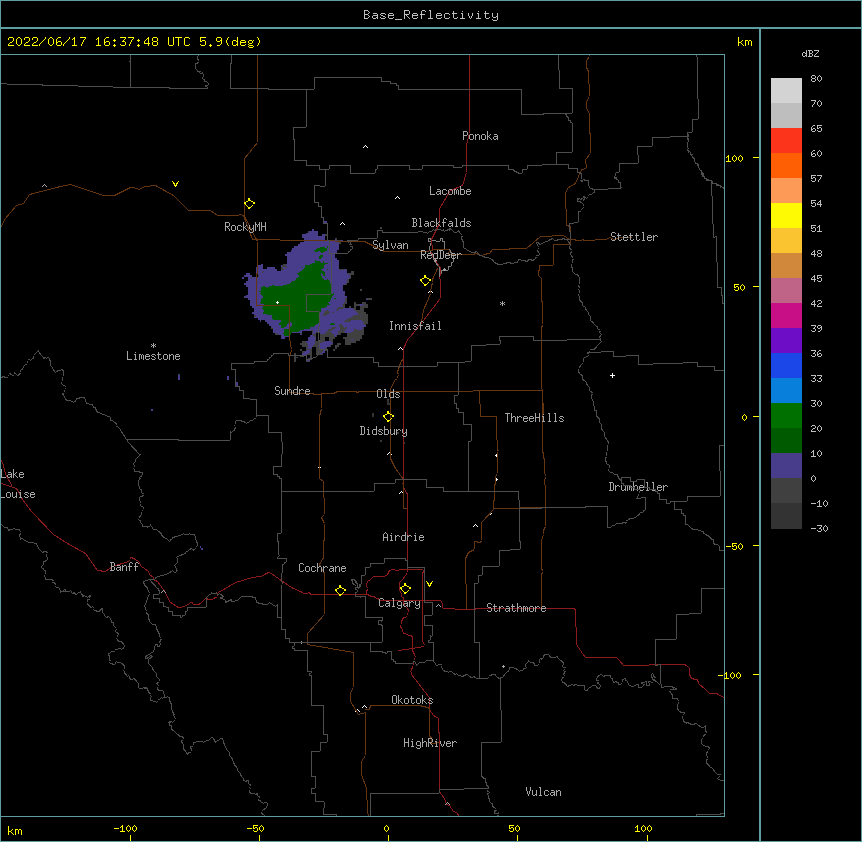Select the blue 36–33 dBZ legend swatch
Image resolution: width=862 pixels, height=842 pixels.
pos(786,365)
